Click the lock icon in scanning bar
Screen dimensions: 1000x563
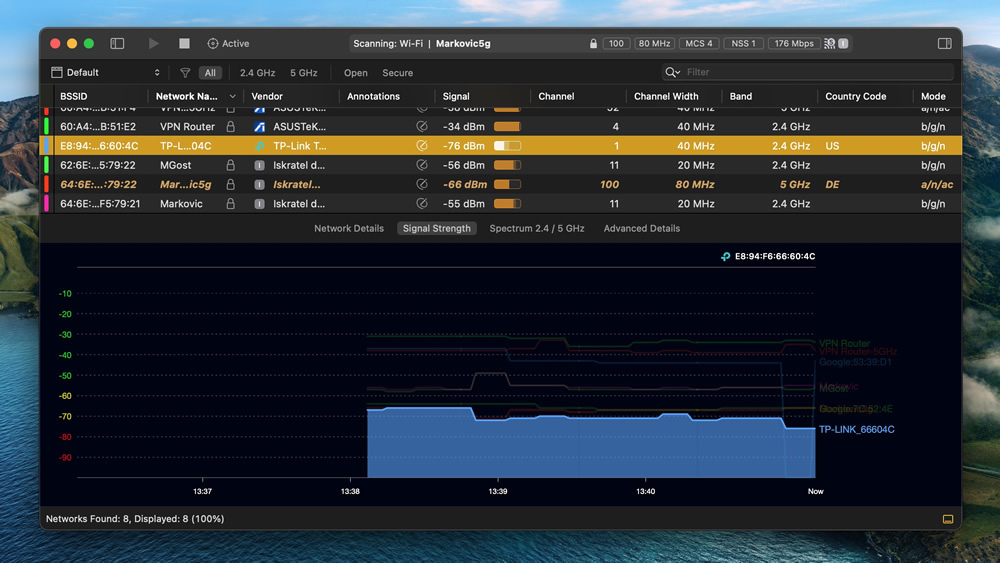(x=593, y=43)
